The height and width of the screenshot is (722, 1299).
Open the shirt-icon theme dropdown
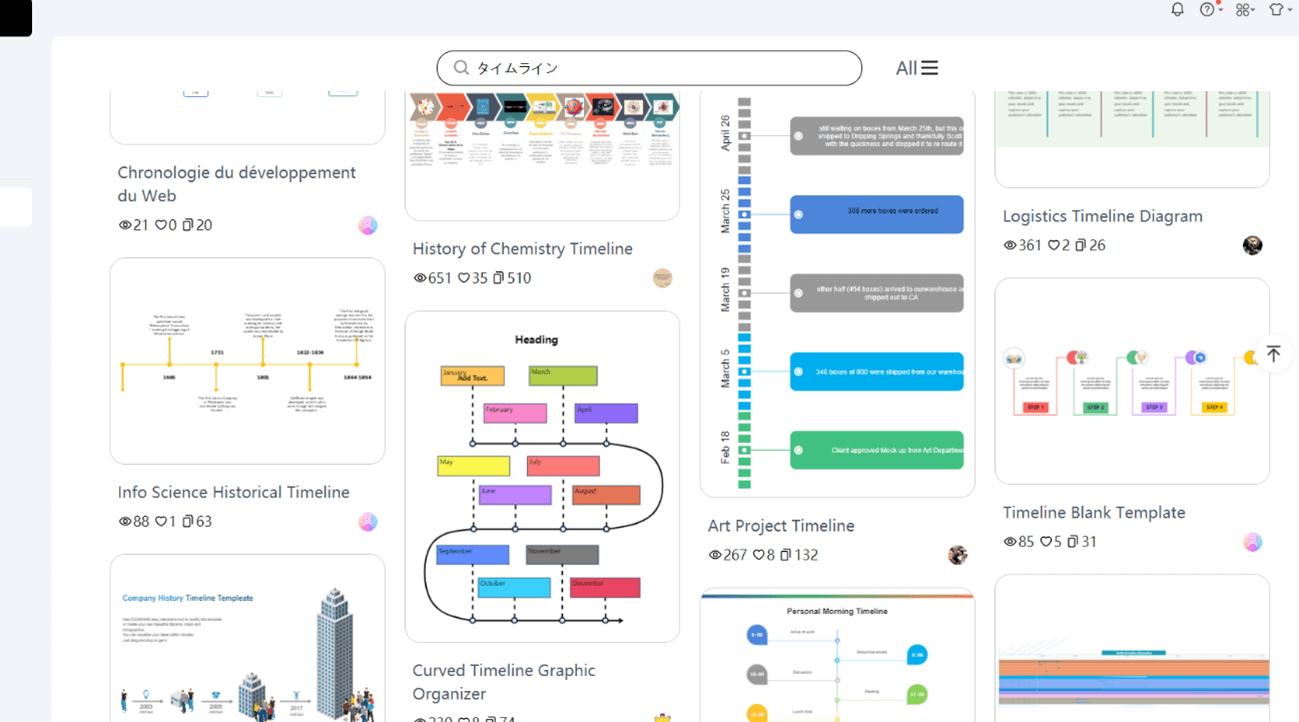point(1277,9)
